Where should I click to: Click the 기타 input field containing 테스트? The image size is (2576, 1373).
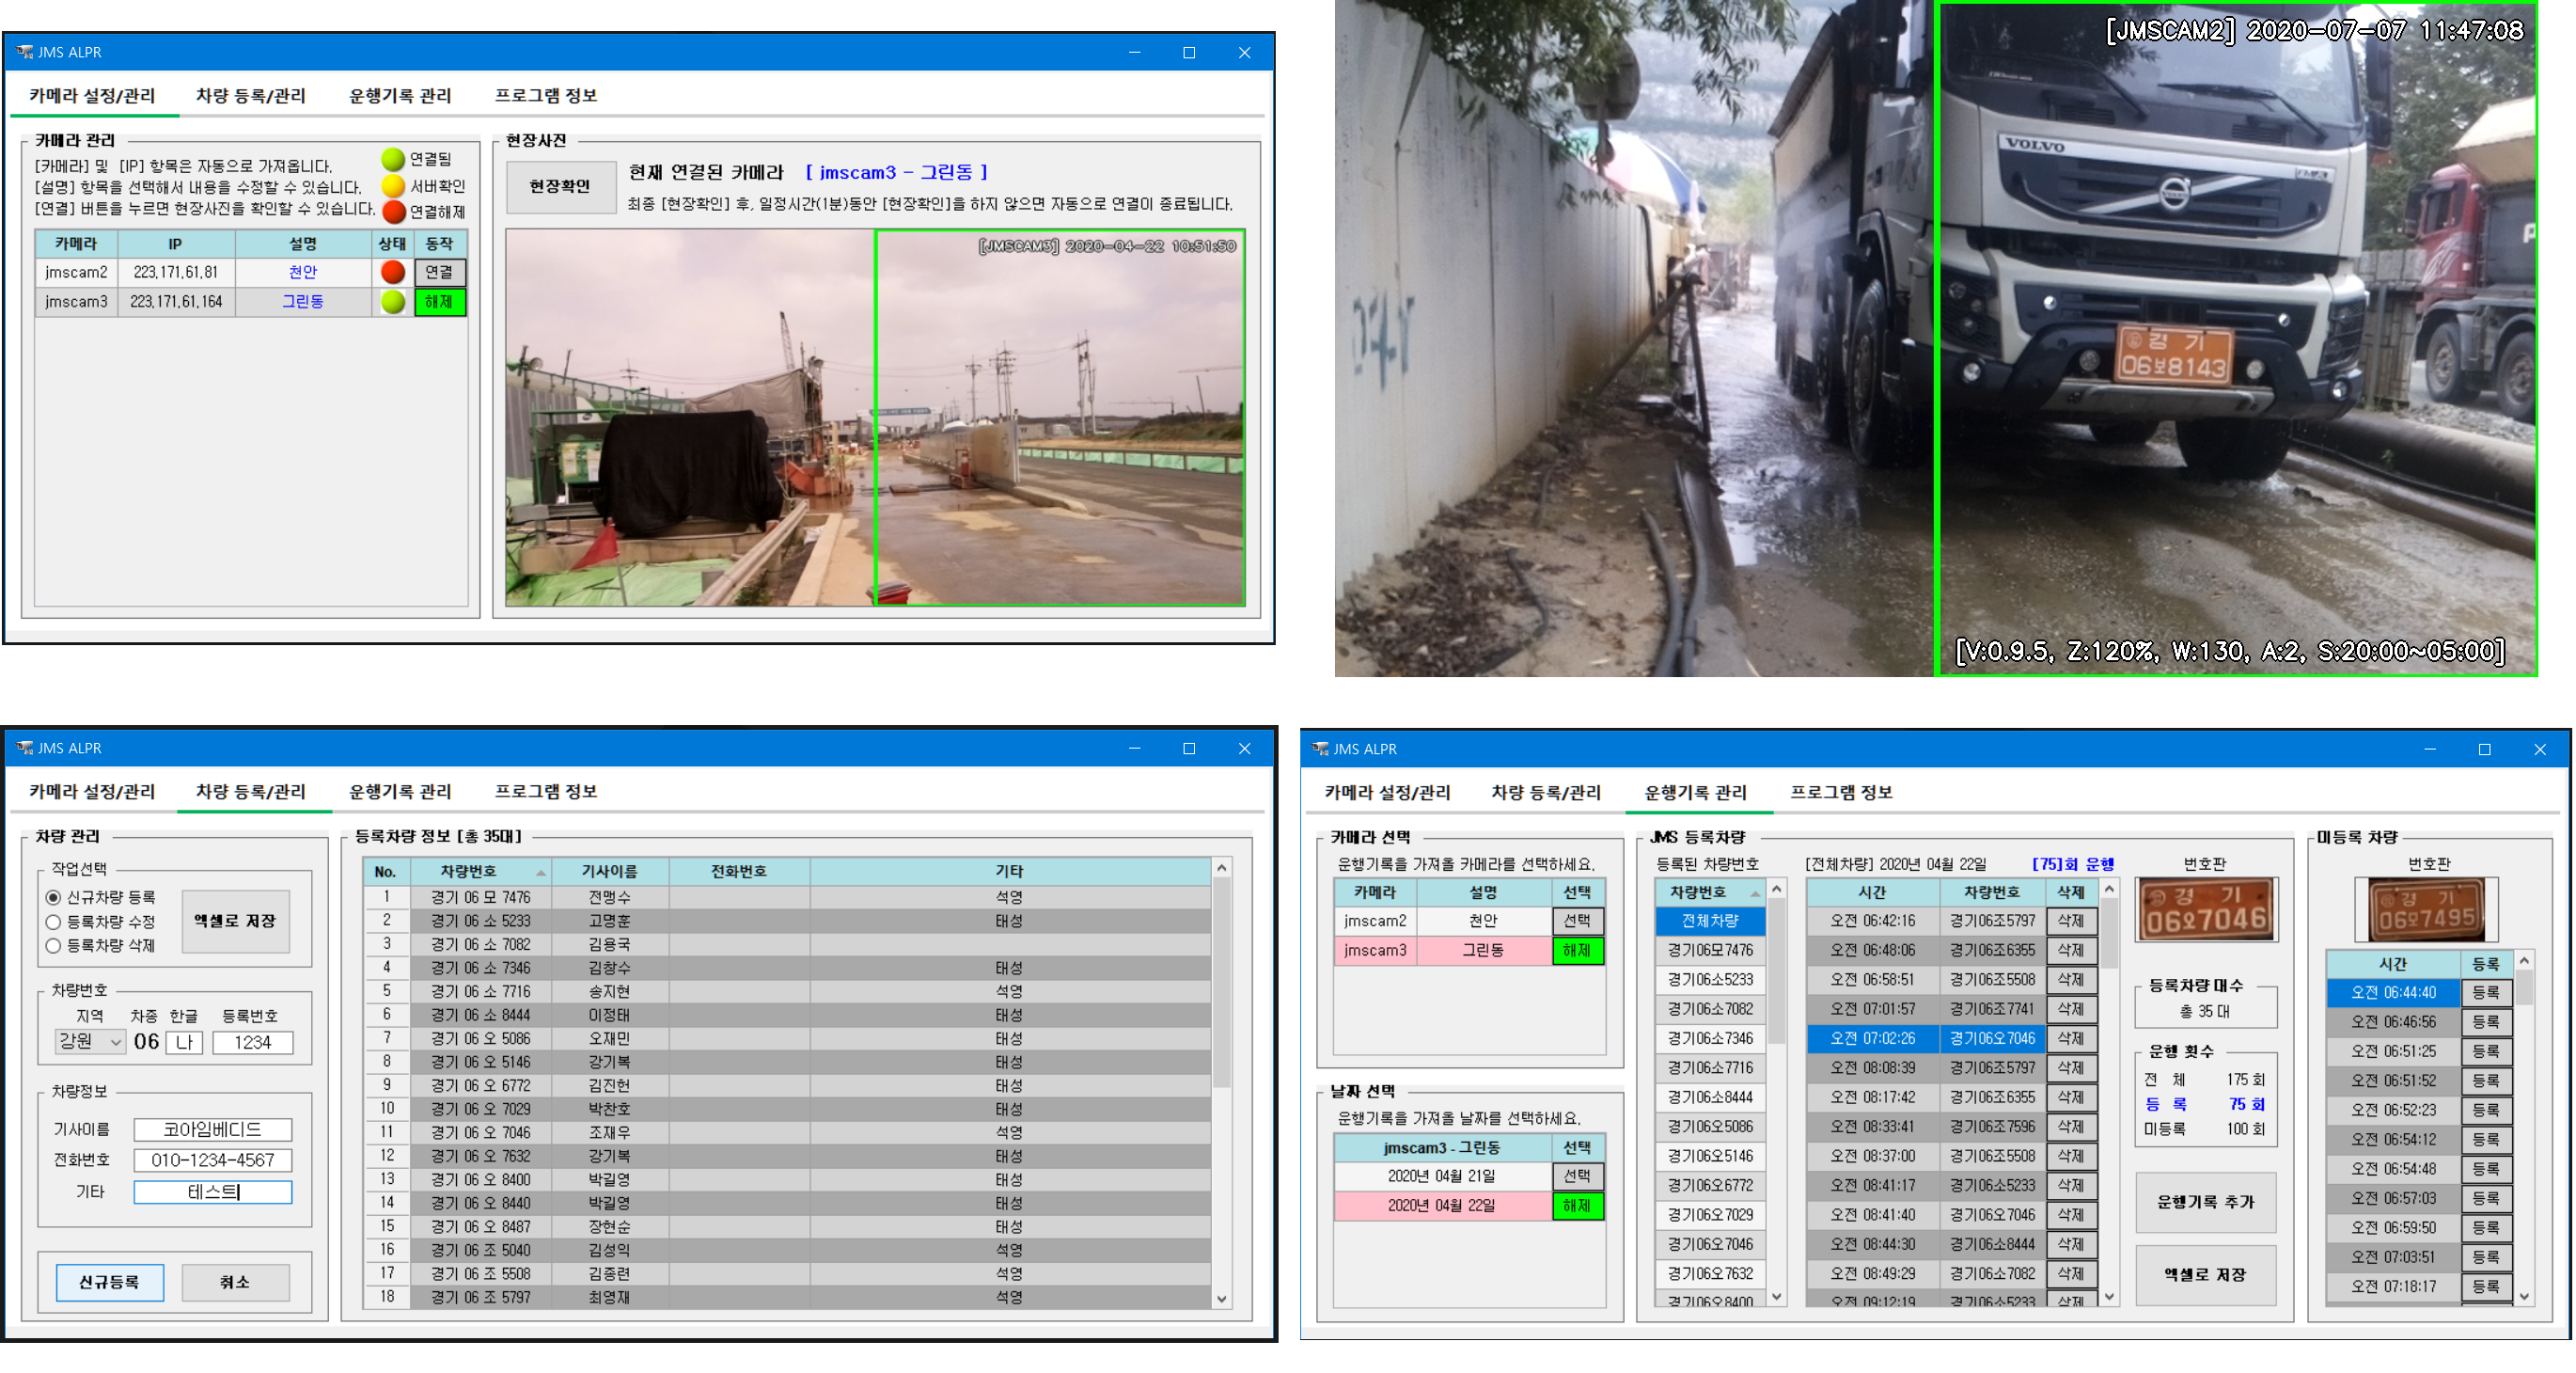point(213,1191)
